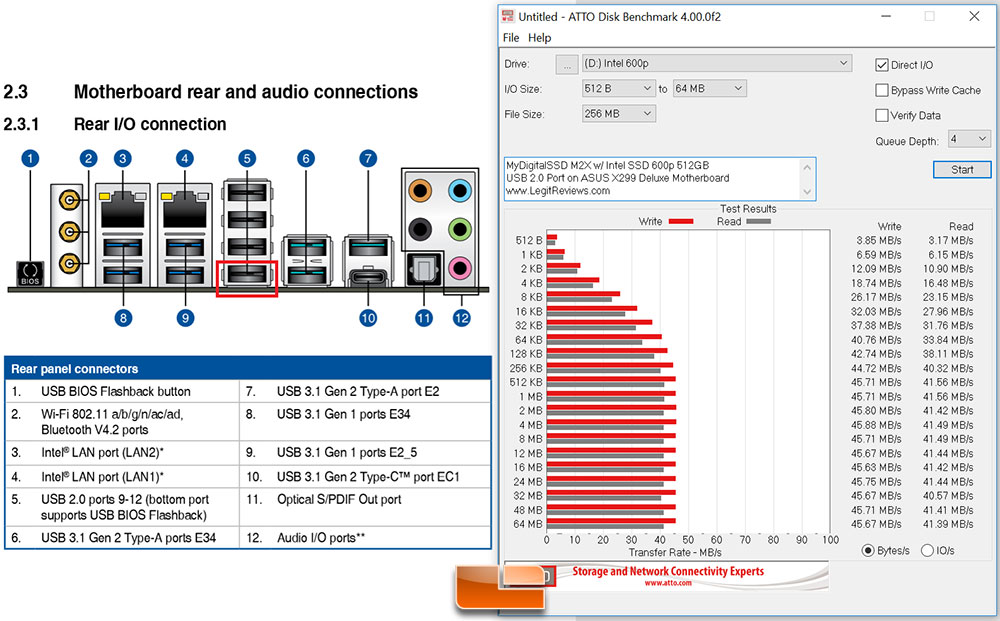This screenshot has width=1000, height=621.
Task: Click the Rear panel connectors table header
Action: coord(247,369)
